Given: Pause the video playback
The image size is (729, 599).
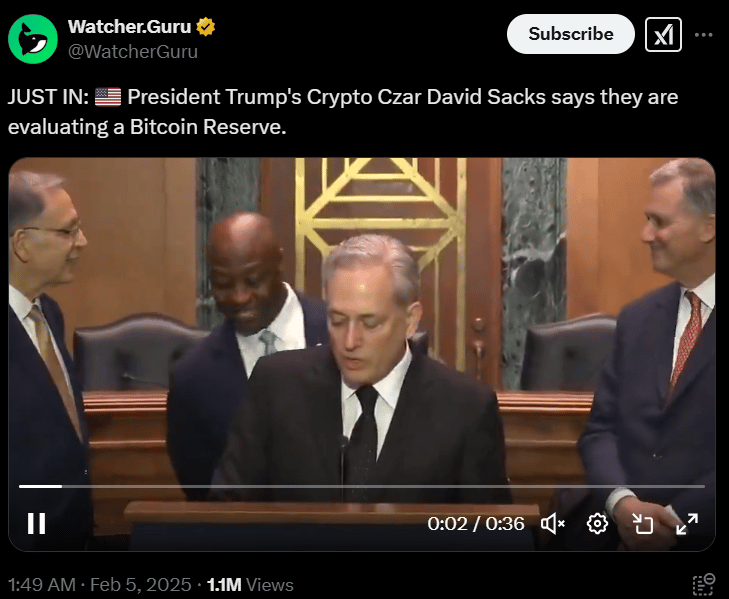Looking at the screenshot, I should (x=36, y=523).
